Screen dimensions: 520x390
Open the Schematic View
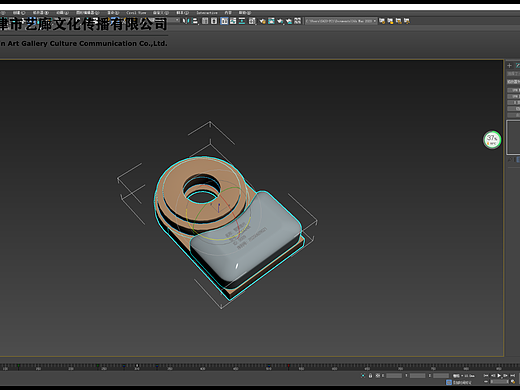pos(242,21)
